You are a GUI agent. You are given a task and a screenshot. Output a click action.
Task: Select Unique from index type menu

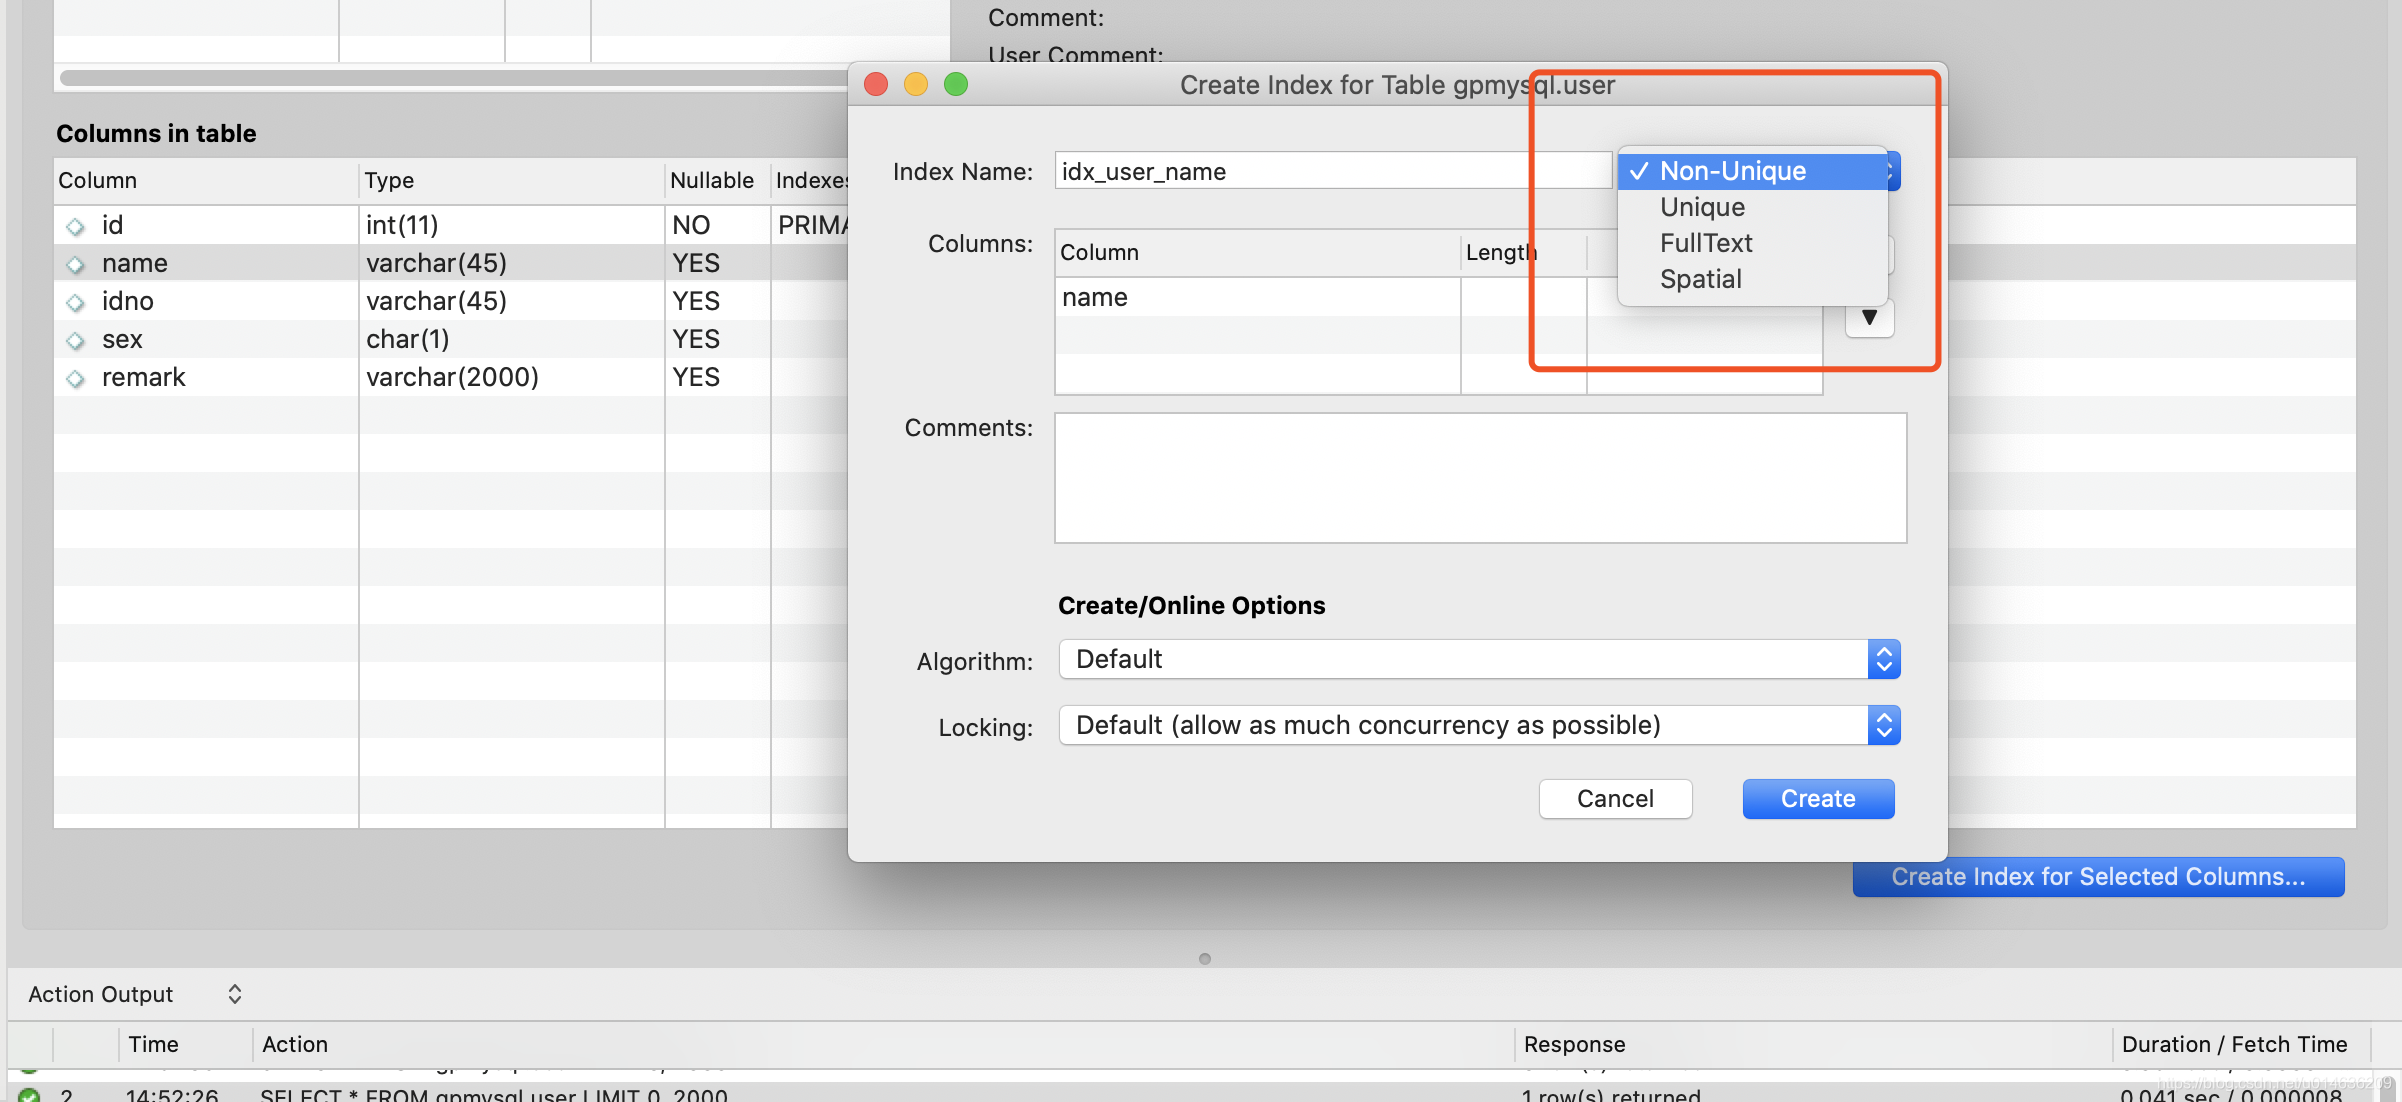1702,207
